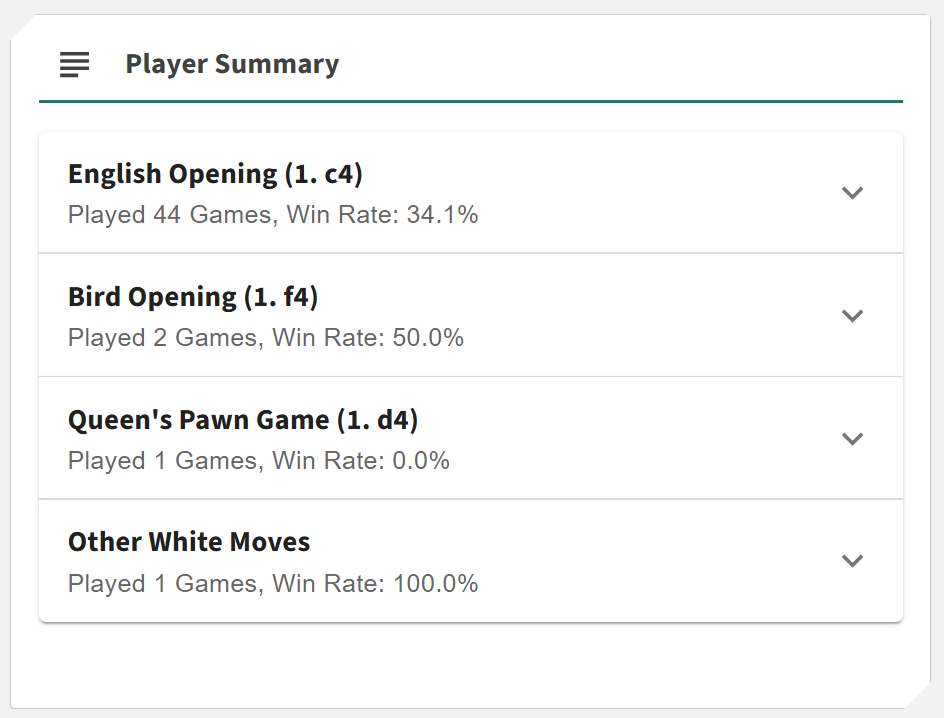Click the green divider below the header
The height and width of the screenshot is (718, 944).
pyautogui.click(x=470, y=101)
